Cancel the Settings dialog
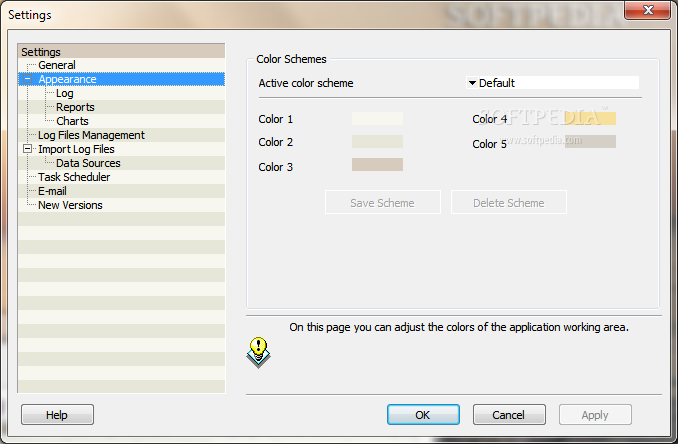 509,415
